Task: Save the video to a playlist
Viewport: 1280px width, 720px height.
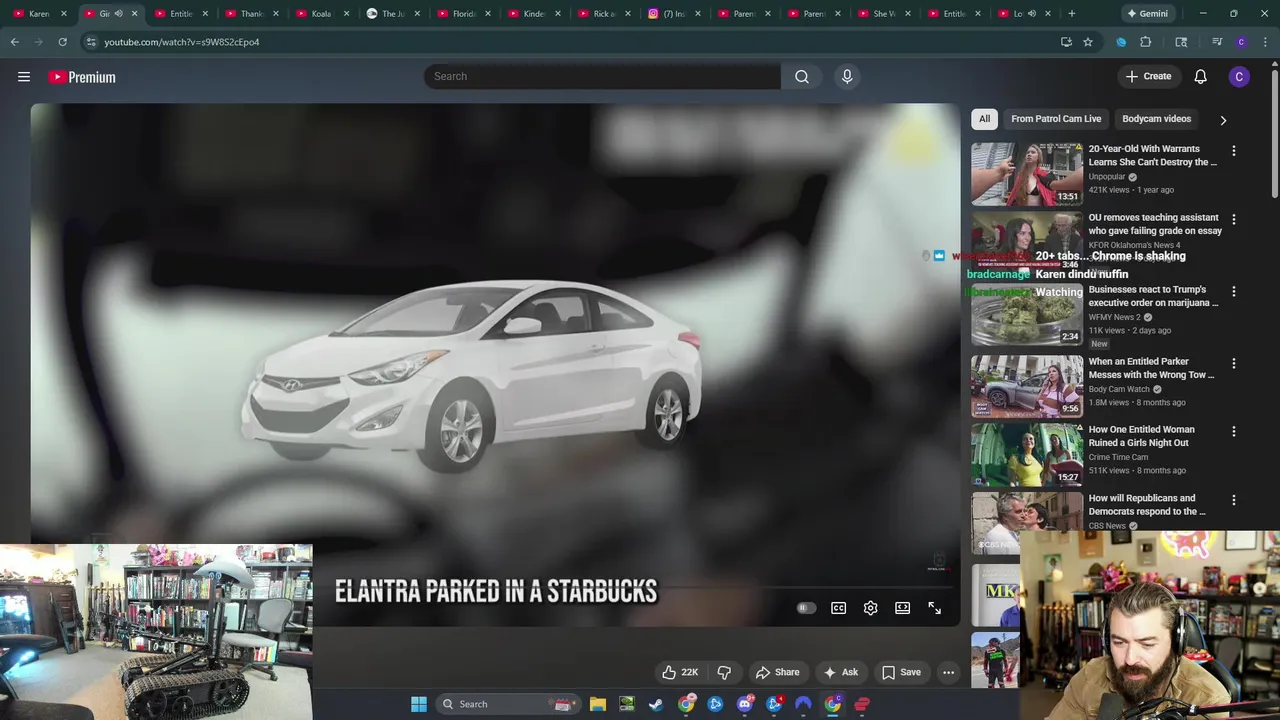Action: (901, 672)
